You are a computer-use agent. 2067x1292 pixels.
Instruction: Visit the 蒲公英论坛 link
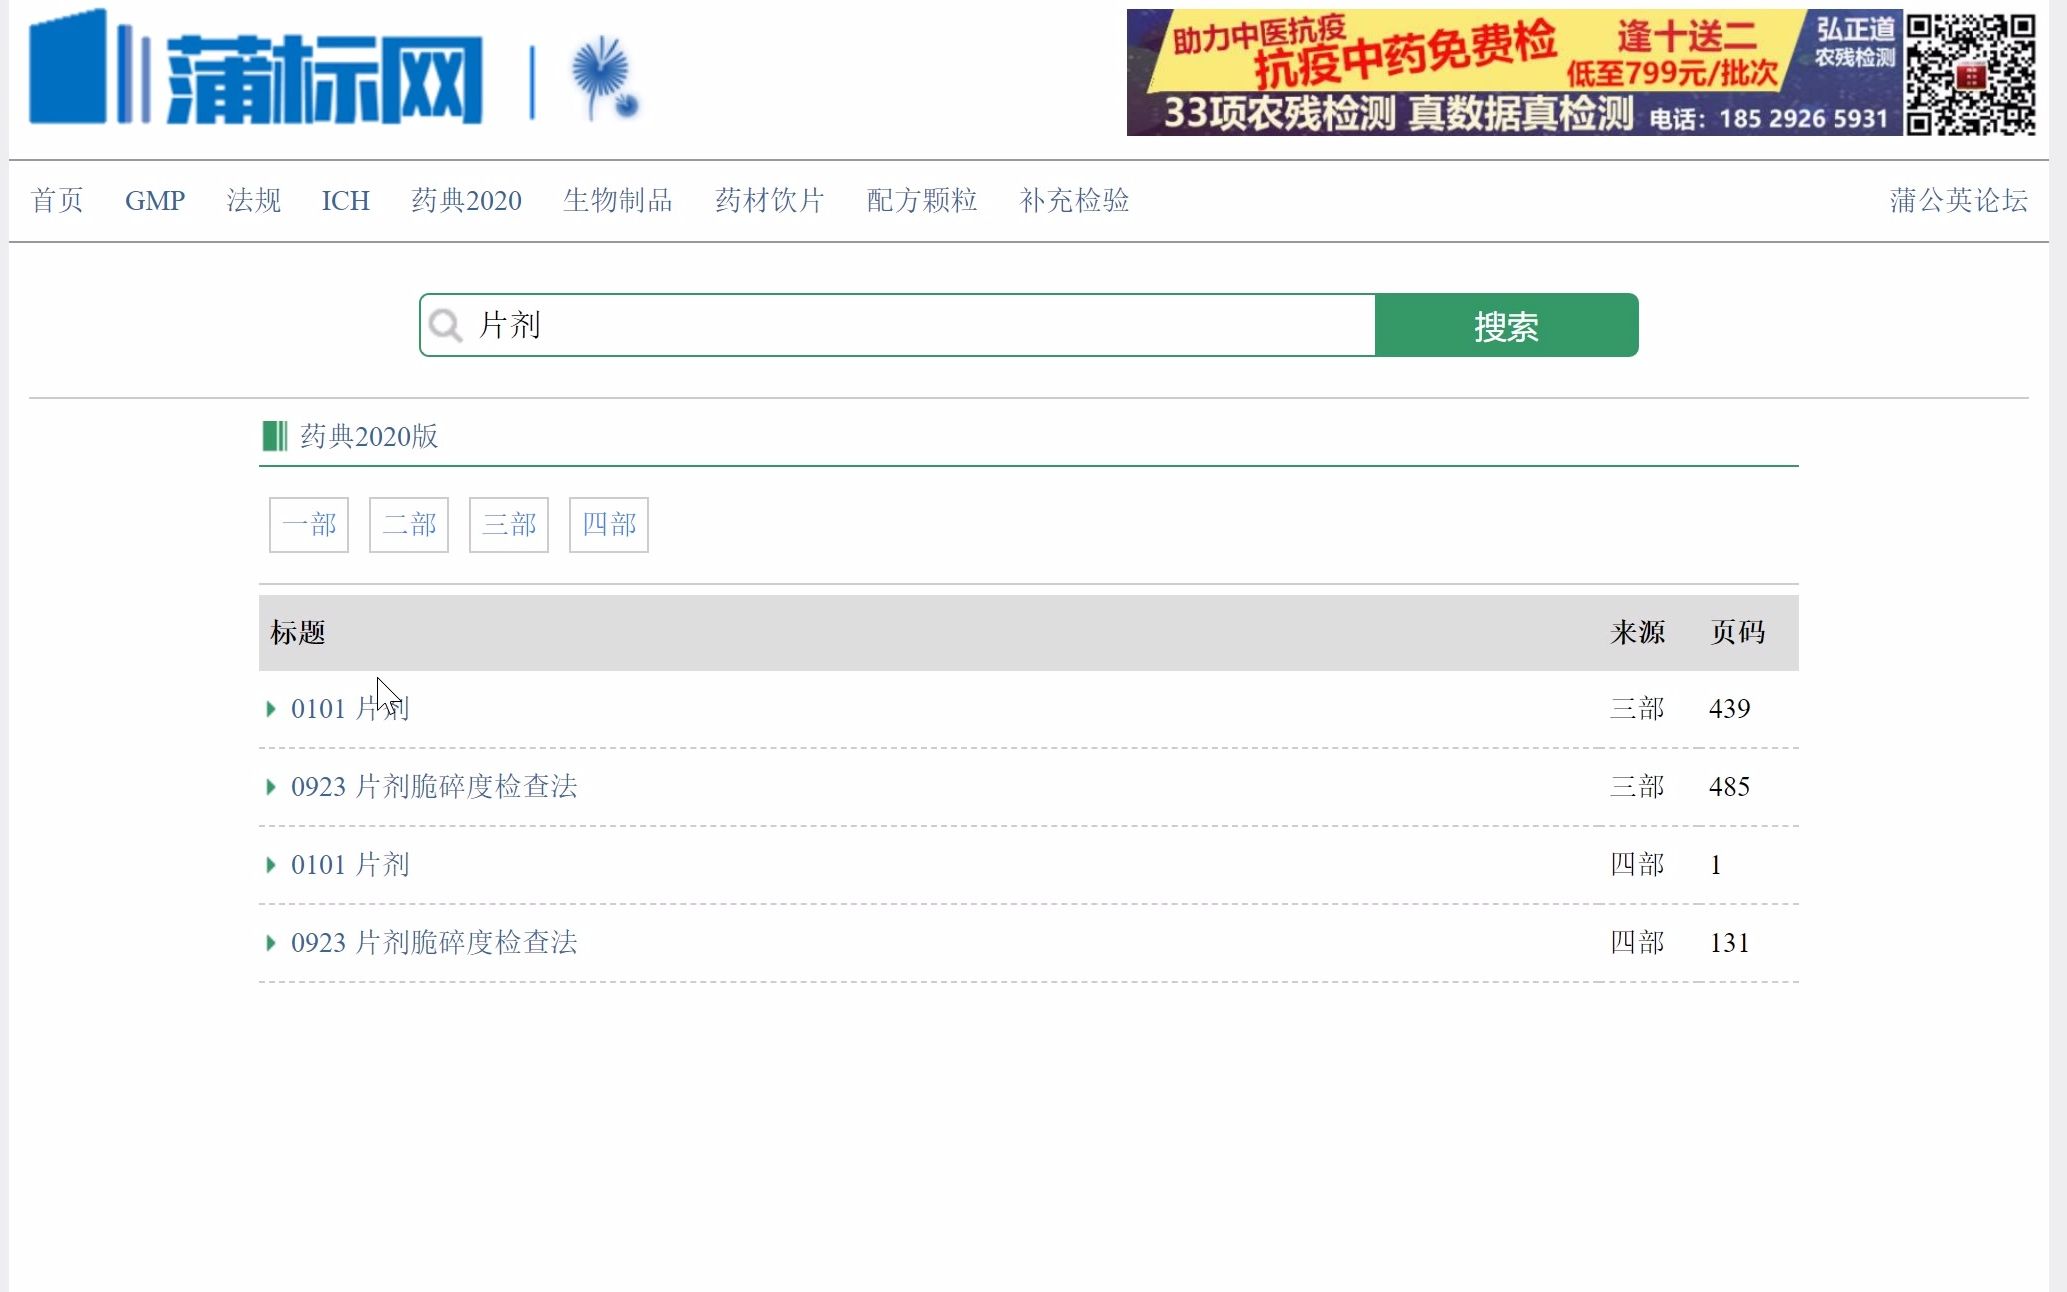pyautogui.click(x=1958, y=200)
